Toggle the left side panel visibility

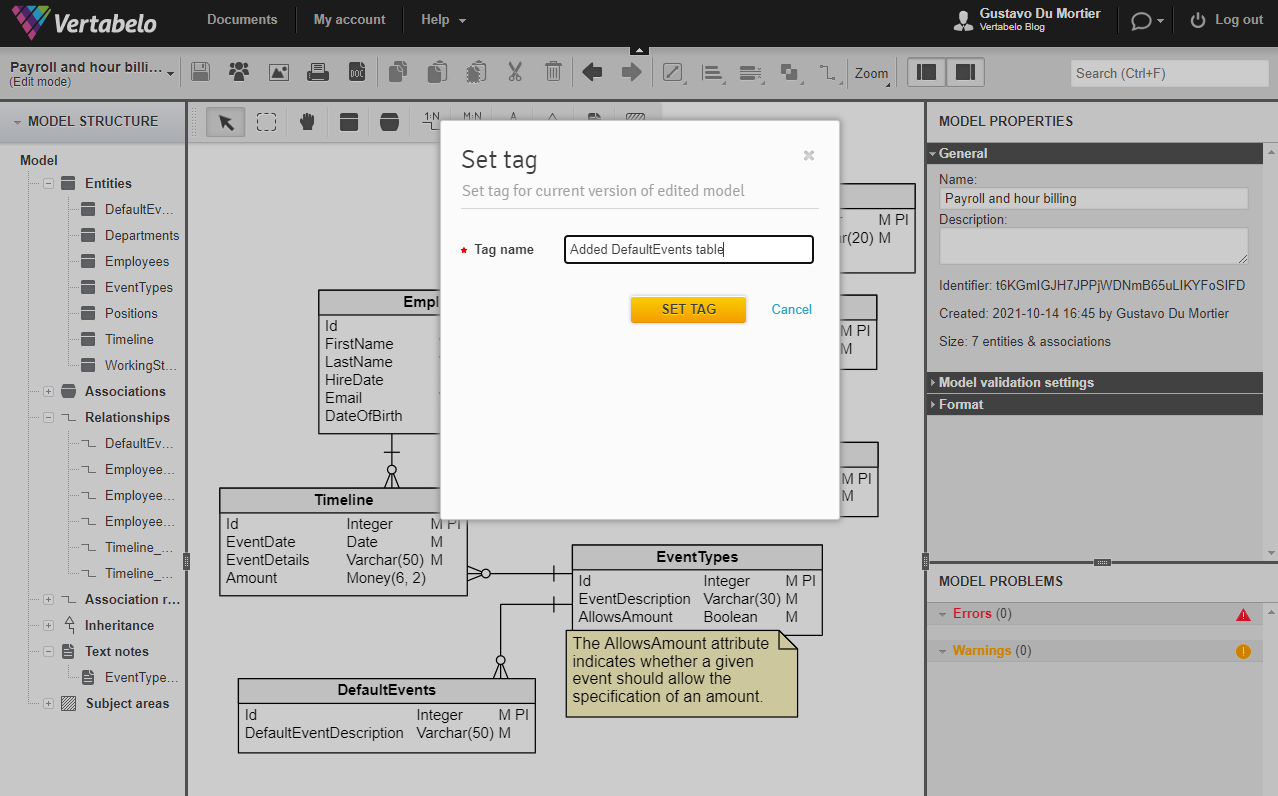[927, 72]
